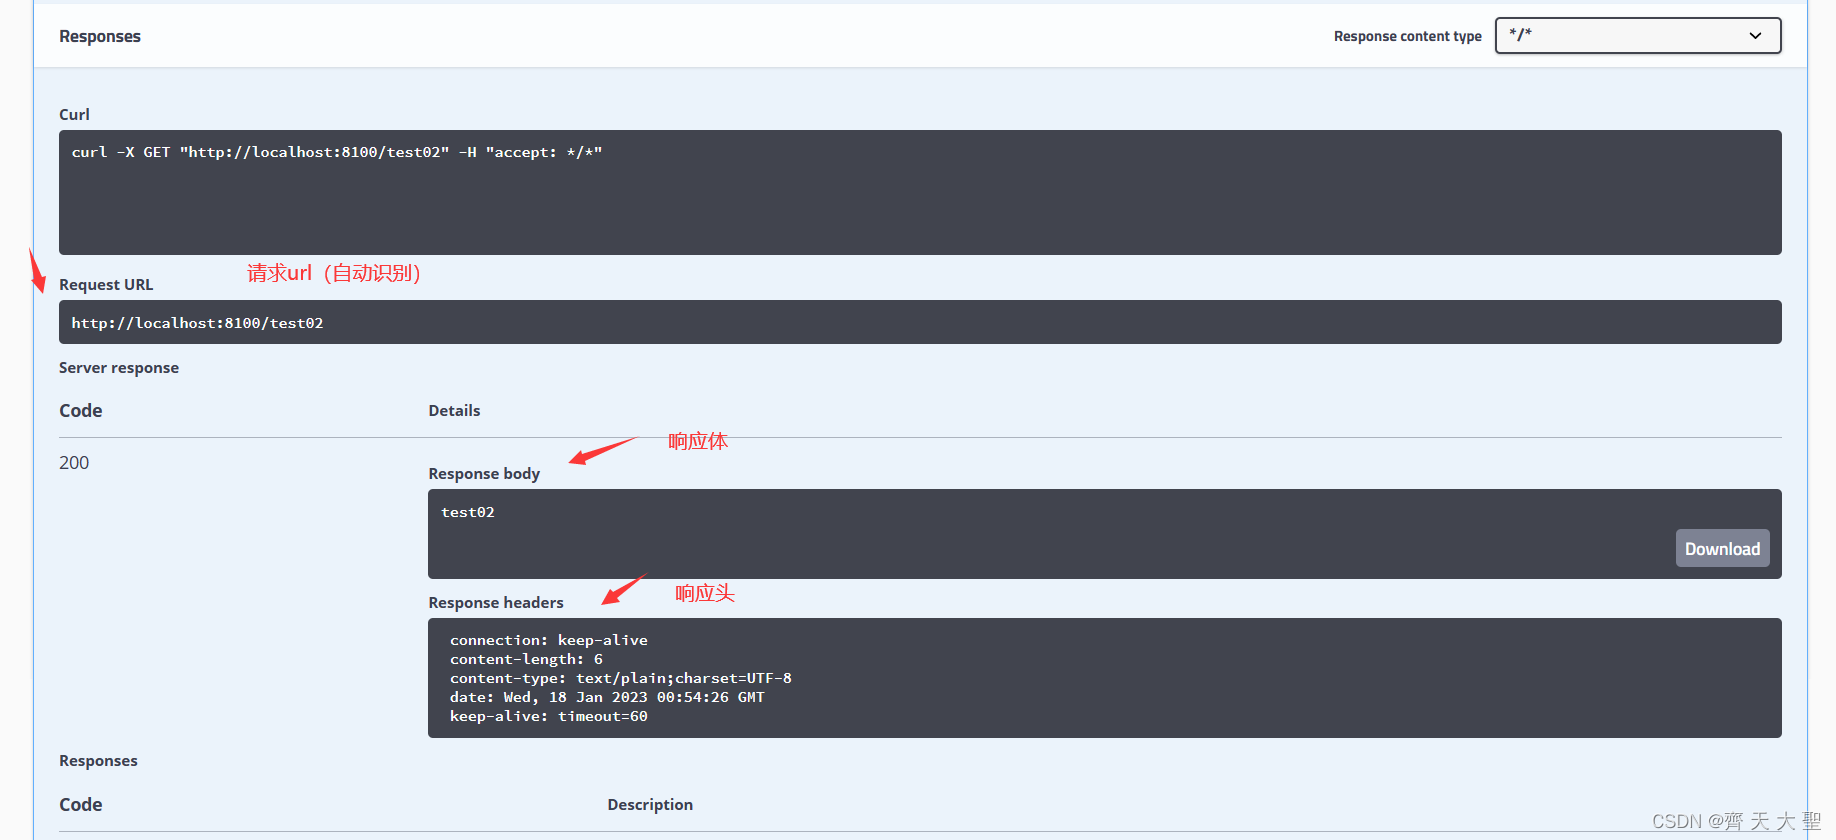Click the keep-alive: timeout=60 header line
The width and height of the screenshot is (1836, 840).
click(549, 716)
